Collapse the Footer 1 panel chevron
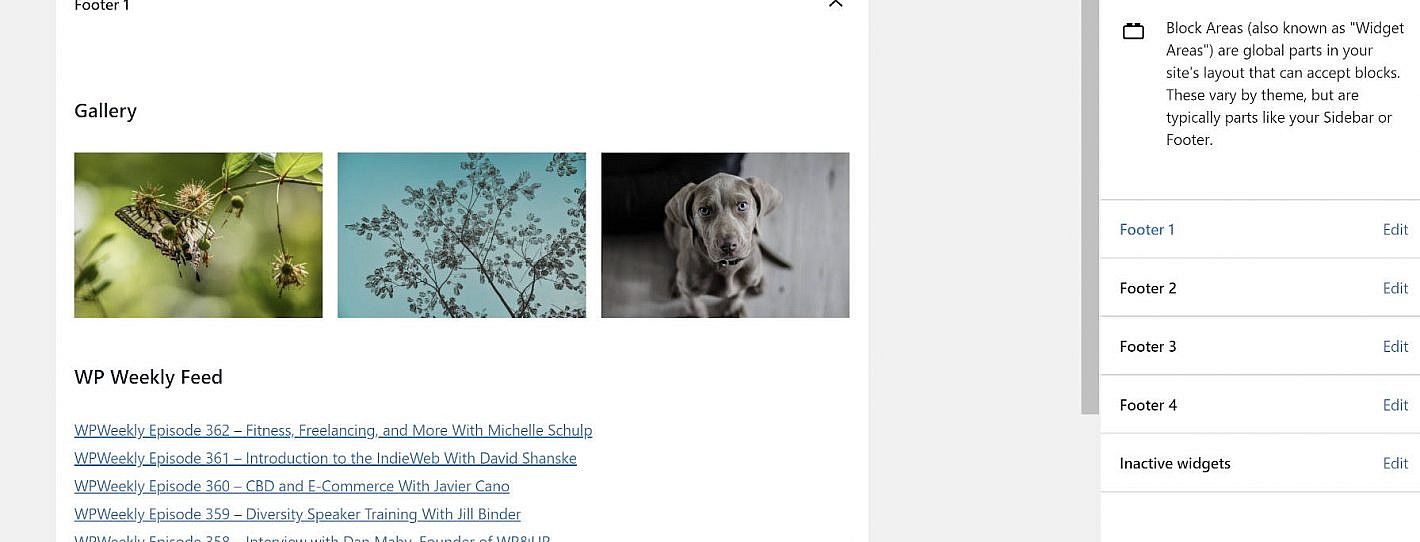 pyautogui.click(x=836, y=4)
